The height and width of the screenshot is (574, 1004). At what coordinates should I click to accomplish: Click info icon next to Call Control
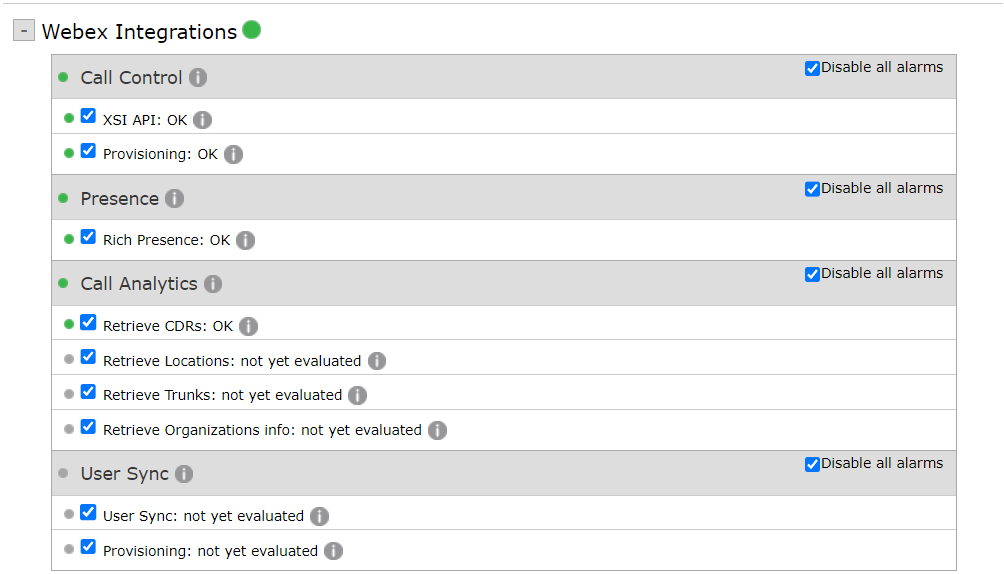tap(198, 78)
